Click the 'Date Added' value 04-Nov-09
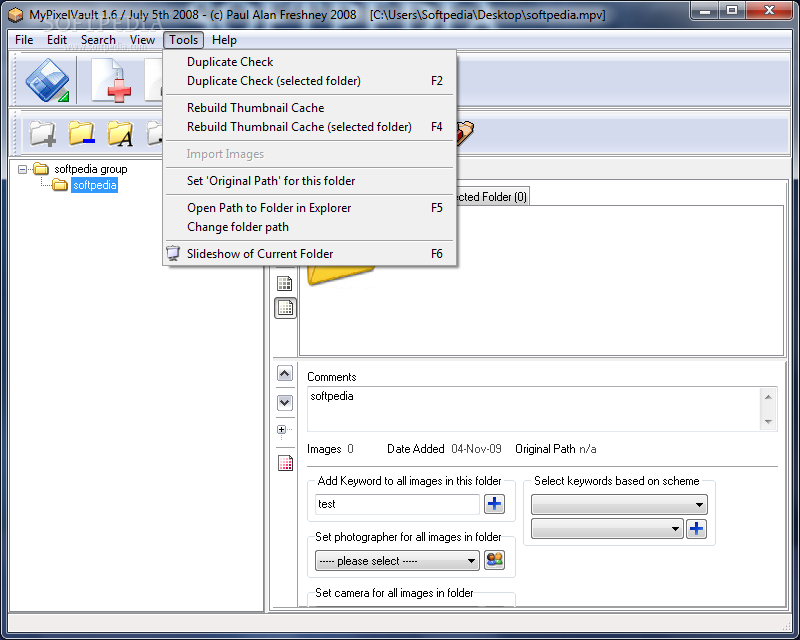 click(477, 449)
